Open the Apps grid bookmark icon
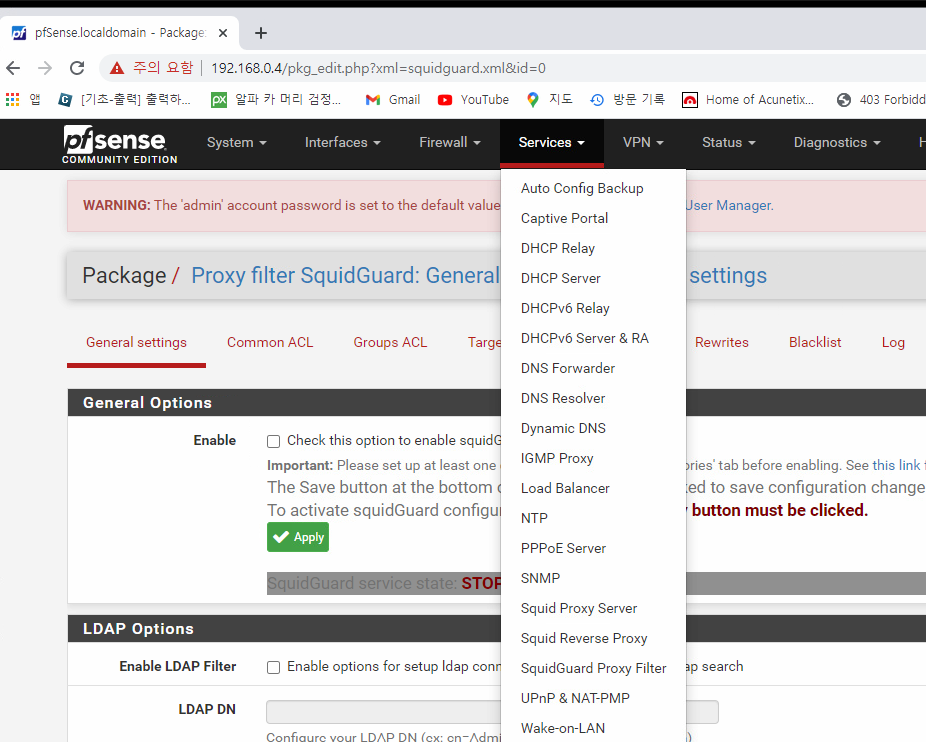The width and height of the screenshot is (926, 742). pyautogui.click(x=12, y=99)
